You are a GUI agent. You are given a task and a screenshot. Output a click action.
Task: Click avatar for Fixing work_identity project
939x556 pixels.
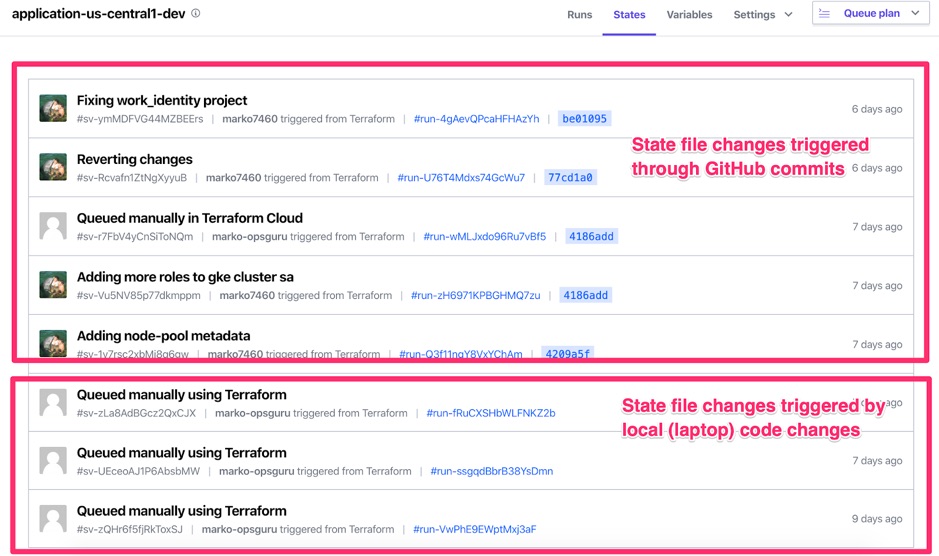(53, 109)
